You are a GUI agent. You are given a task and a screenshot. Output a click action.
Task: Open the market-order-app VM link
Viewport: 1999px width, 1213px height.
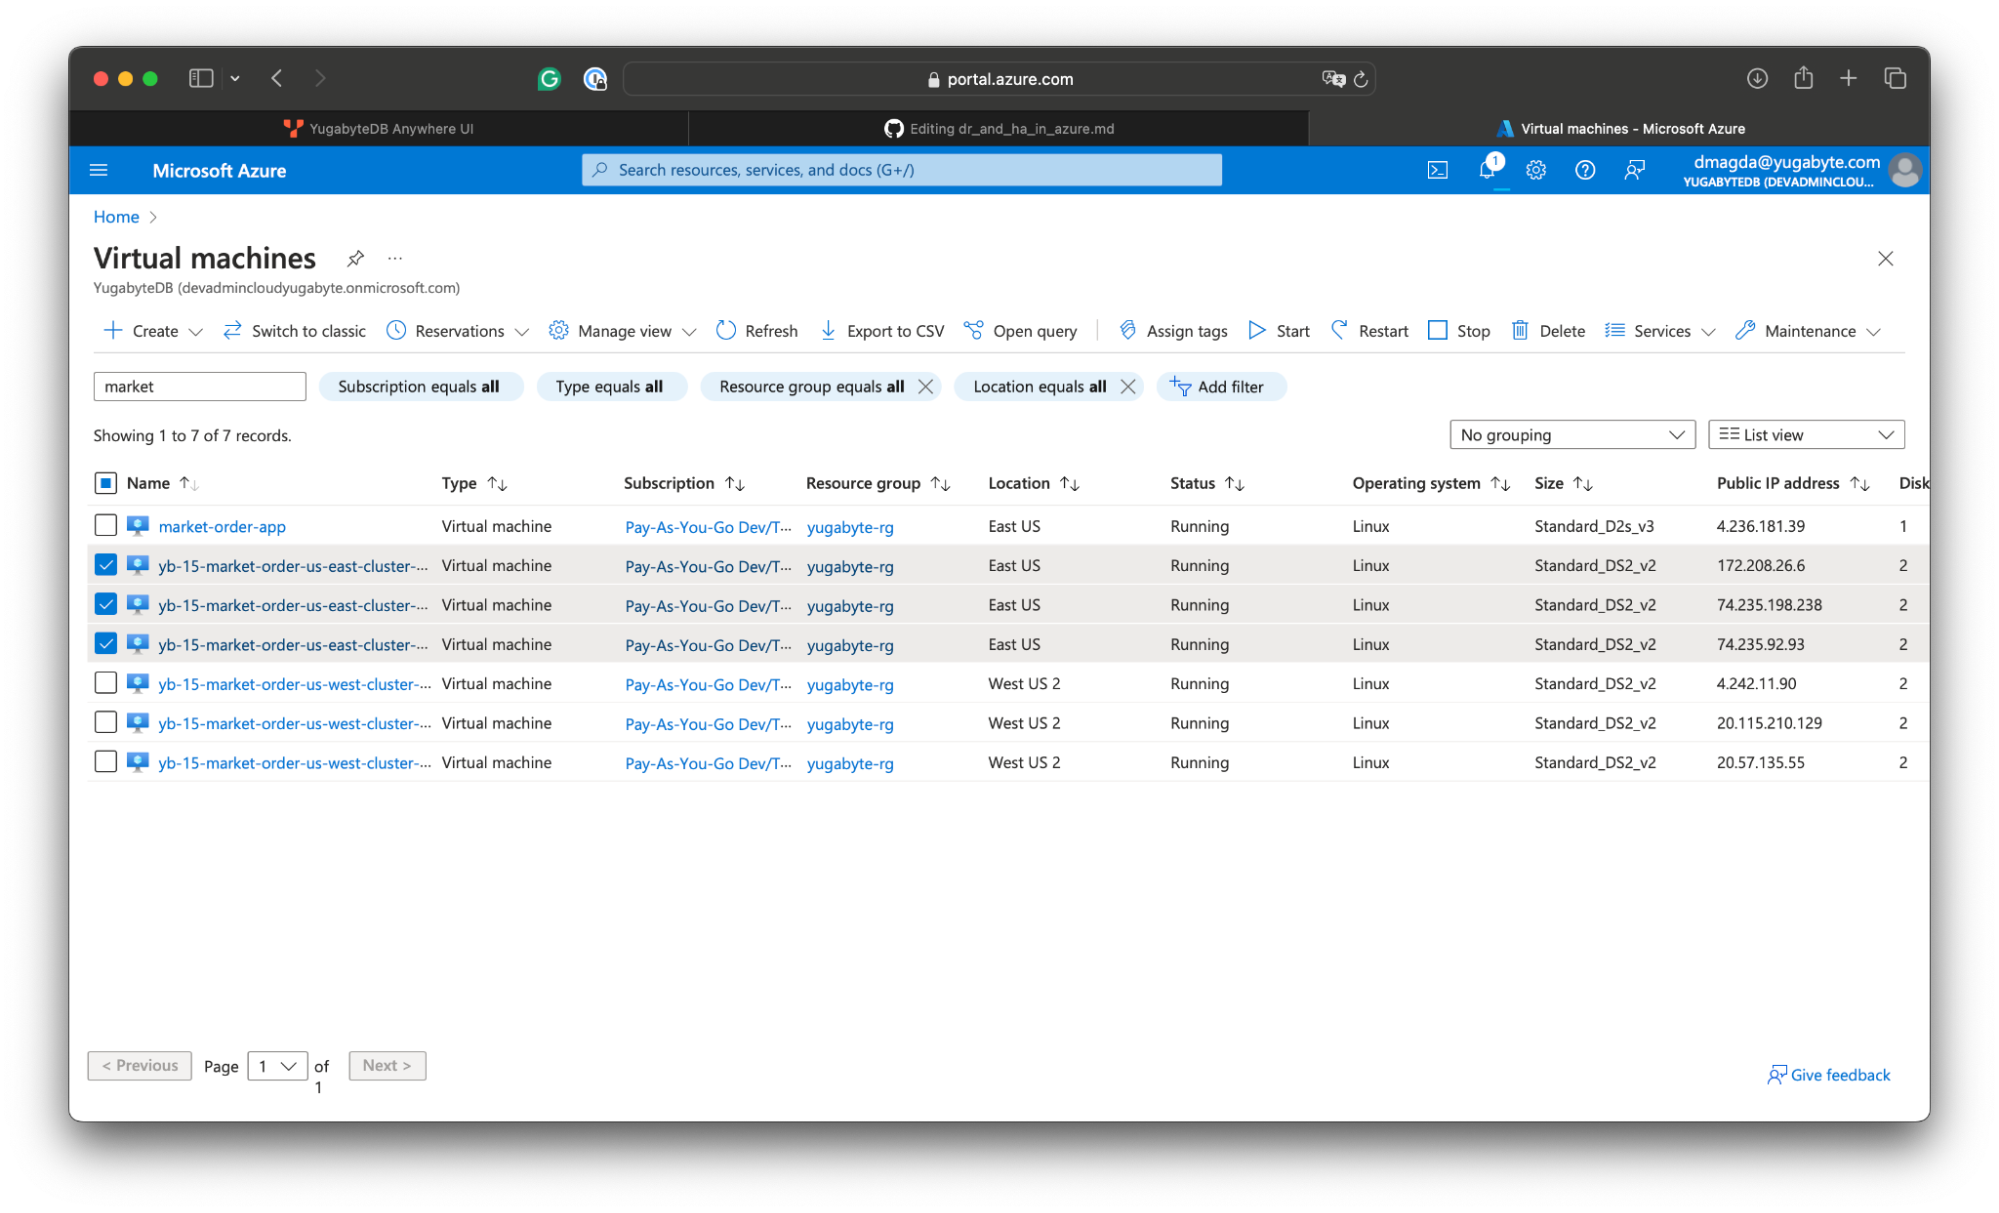[x=222, y=527]
